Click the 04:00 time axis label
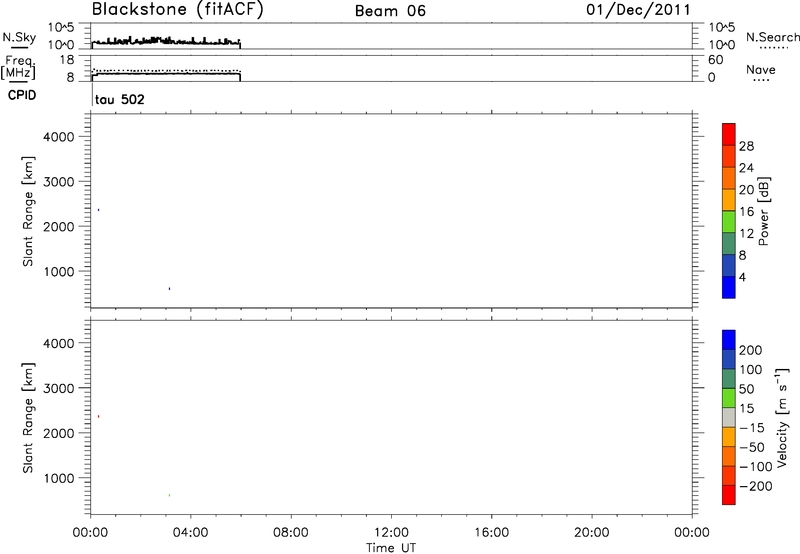 pos(190,533)
